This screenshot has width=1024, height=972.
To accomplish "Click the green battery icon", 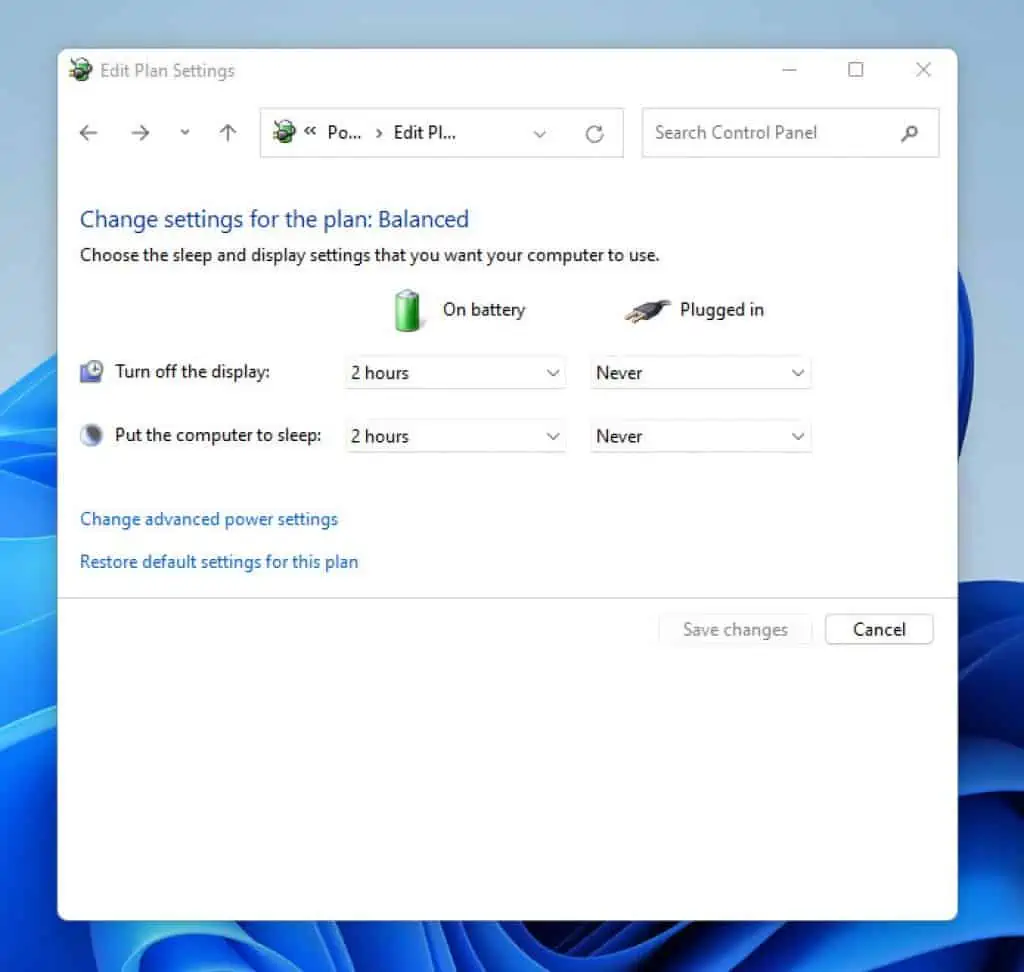I will click(408, 310).
